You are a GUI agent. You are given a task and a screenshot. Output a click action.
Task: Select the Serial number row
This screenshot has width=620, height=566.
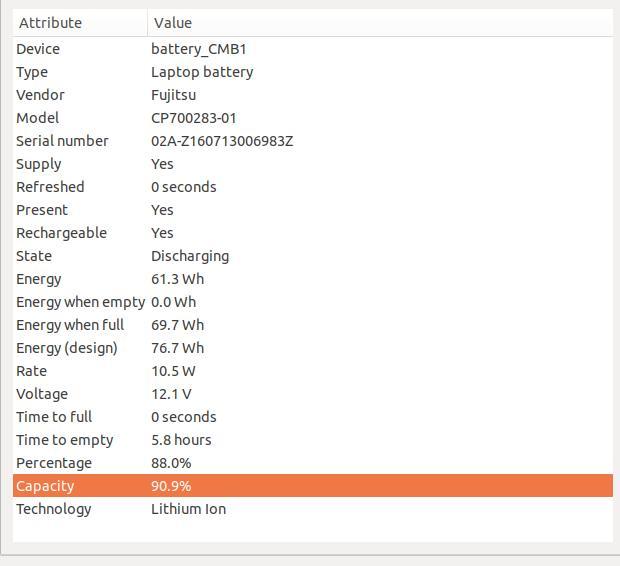pyautogui.click(x=313, y=141)
